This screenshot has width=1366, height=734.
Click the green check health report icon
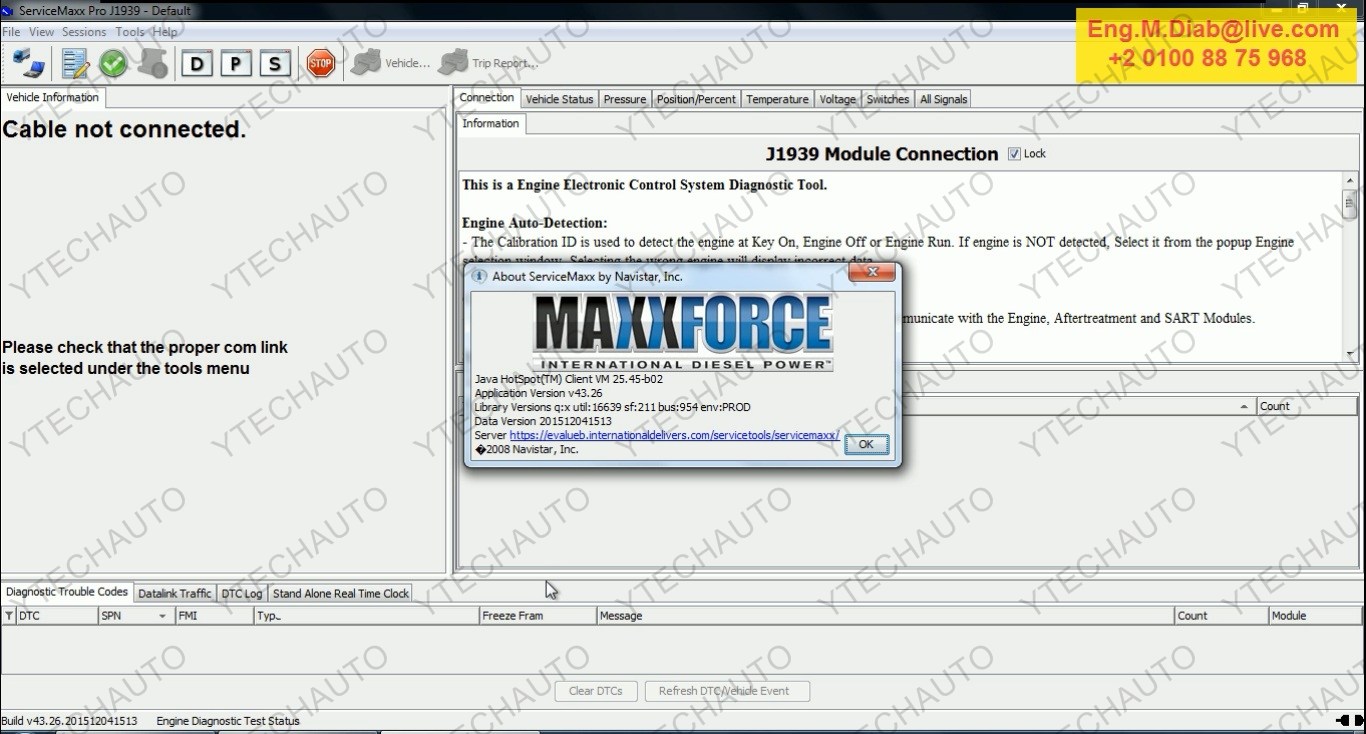113,62
